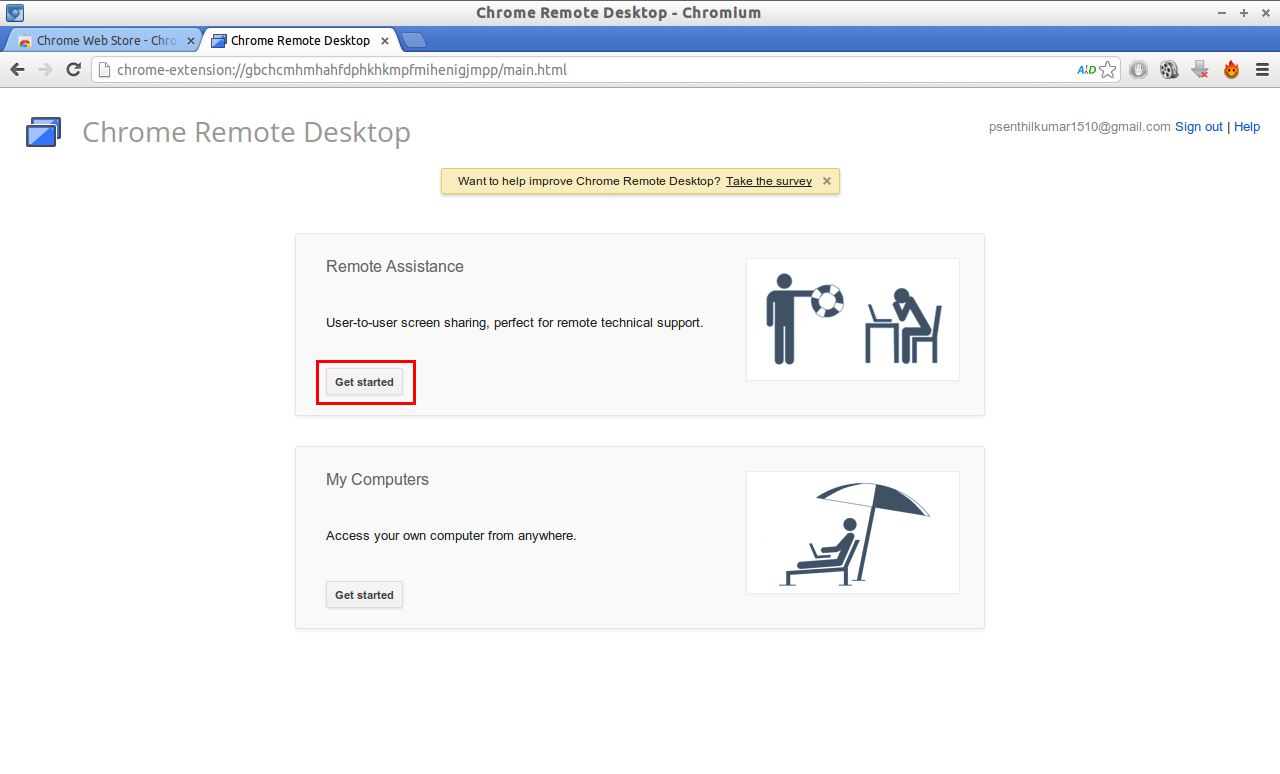The image size is (1280, 774).
Task: Click the page document icon in address bar
Action: tap(103, 70)
